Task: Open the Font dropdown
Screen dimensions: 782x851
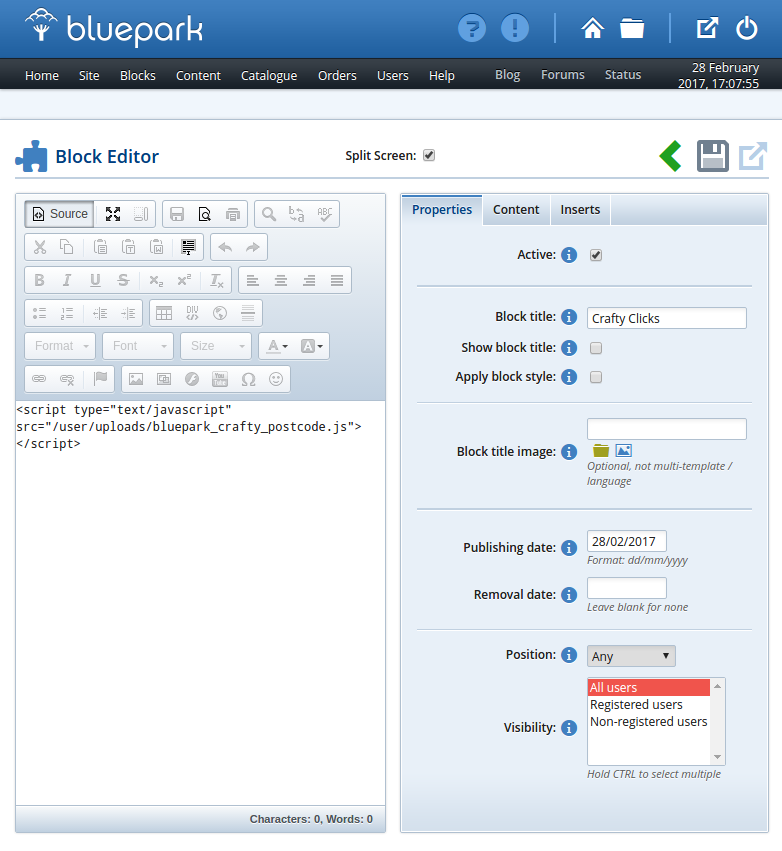Action: [138, 346]
